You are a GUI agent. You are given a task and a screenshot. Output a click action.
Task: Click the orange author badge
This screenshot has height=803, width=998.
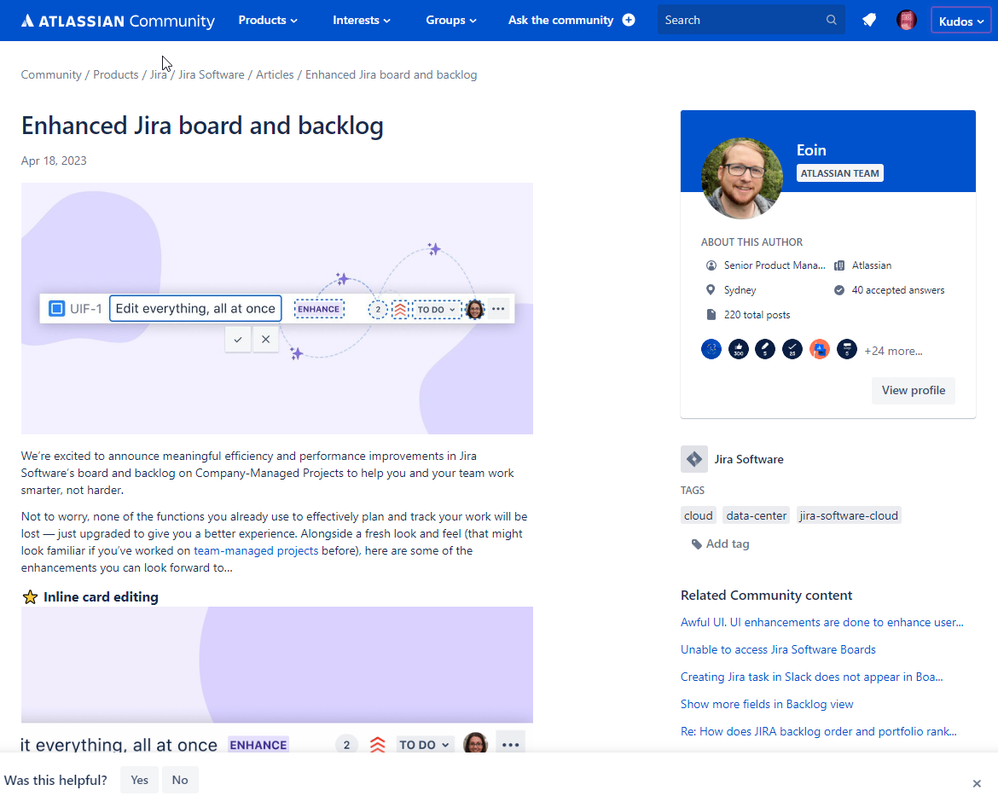point(819,349)
